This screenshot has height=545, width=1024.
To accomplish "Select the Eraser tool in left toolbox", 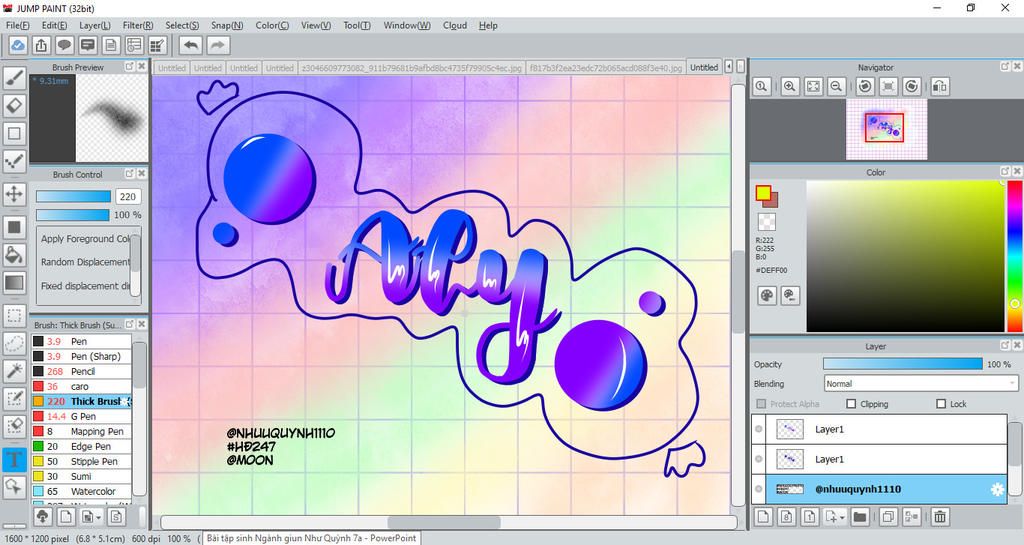I will [x=14, y=105].
